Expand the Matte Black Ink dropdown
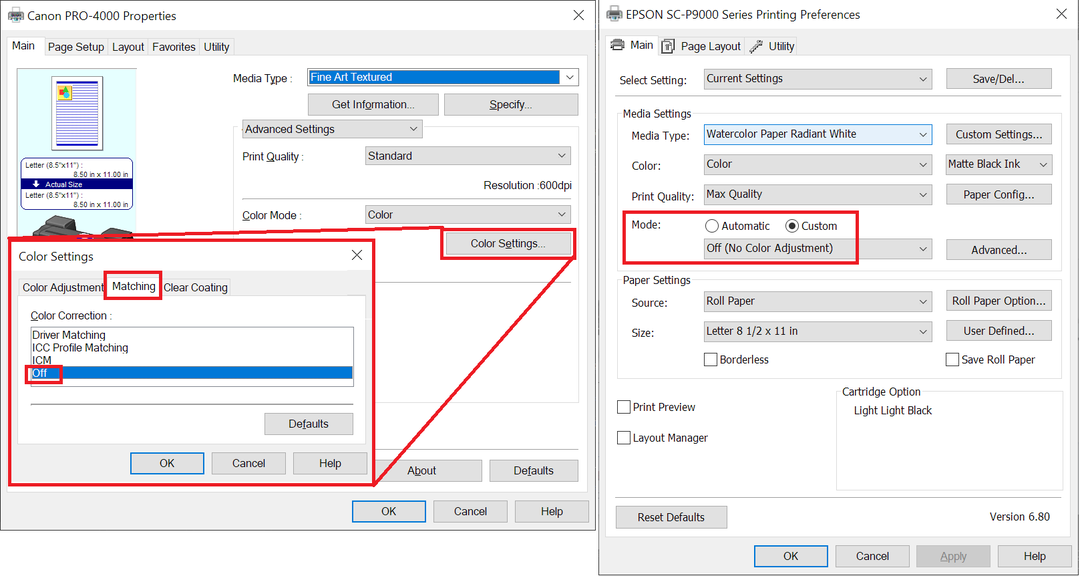 pos(999,165)
